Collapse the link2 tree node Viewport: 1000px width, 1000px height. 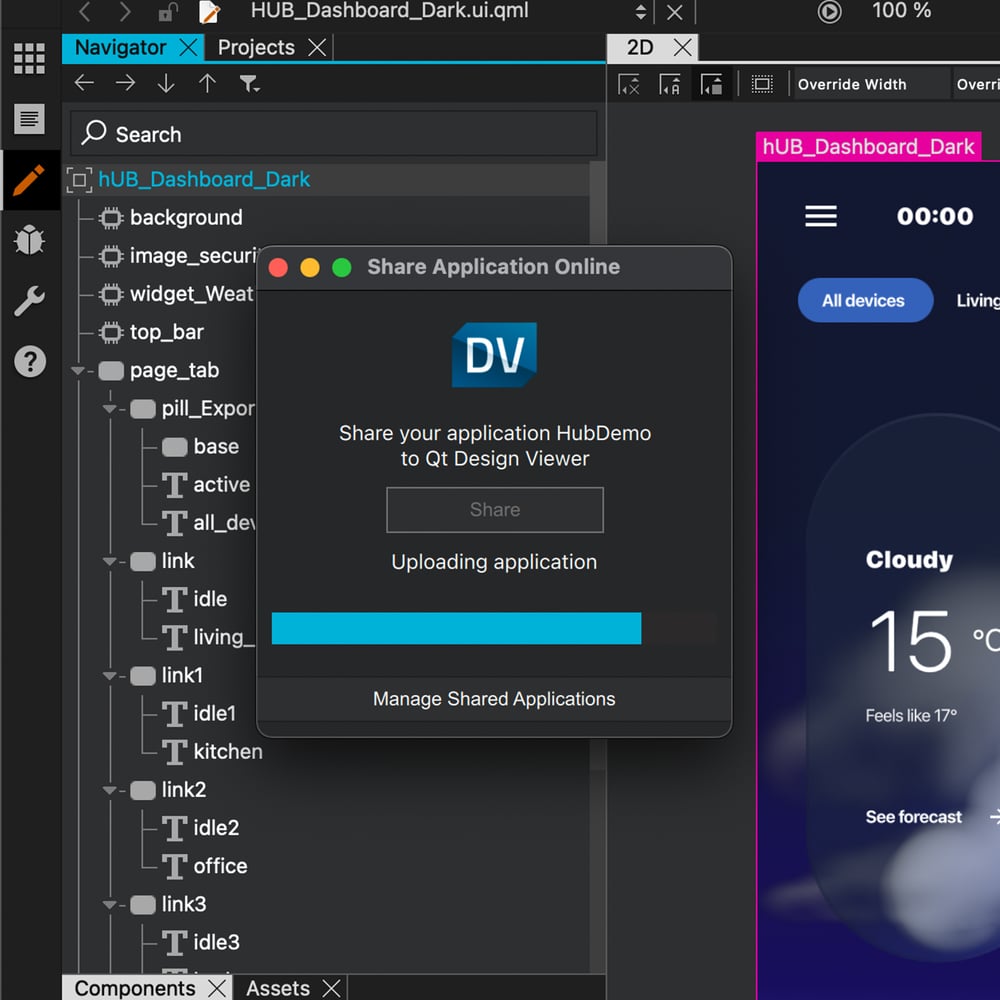[110, 791]
